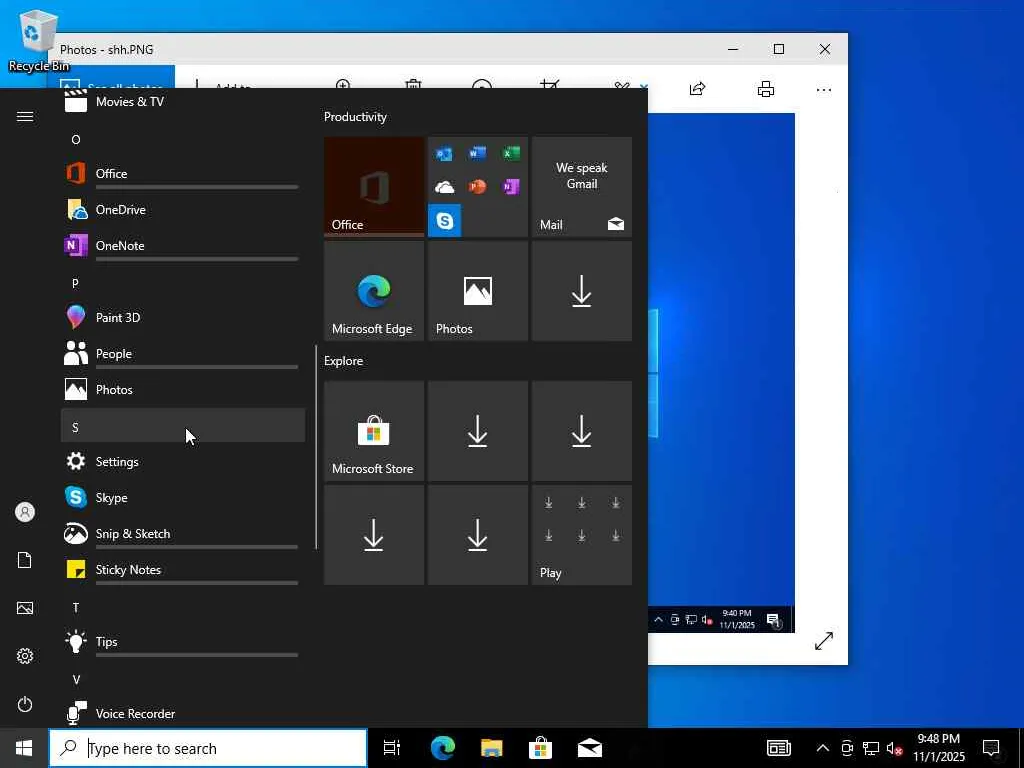Open the Action Center notifications icon
The width and height of the screenshot is (1024, 768).
tap(991, 748)
